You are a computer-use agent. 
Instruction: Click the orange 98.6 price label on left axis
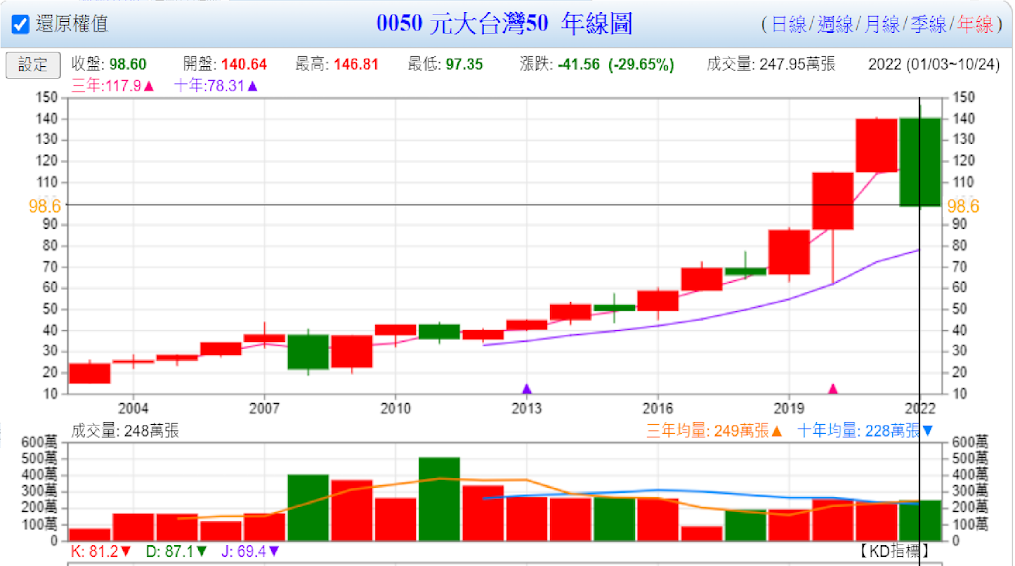point(45,206)
